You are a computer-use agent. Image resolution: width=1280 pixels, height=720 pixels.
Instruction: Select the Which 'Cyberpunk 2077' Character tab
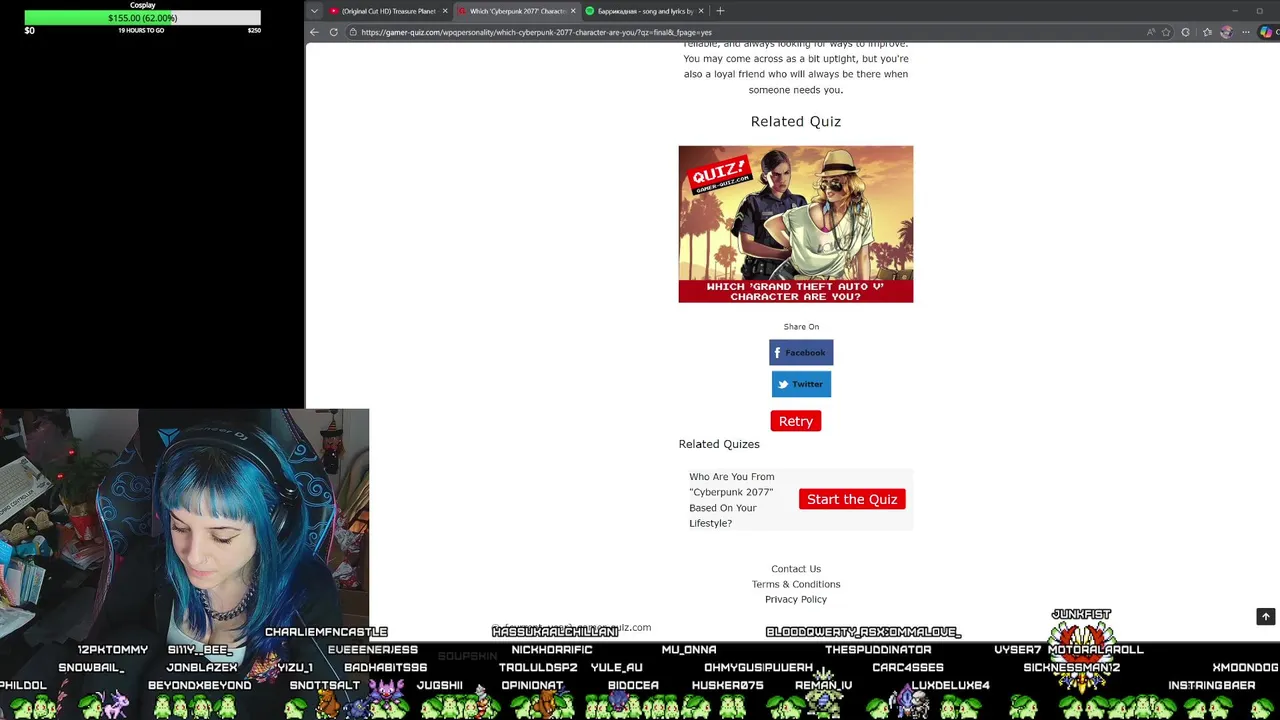tap(517, 11)
